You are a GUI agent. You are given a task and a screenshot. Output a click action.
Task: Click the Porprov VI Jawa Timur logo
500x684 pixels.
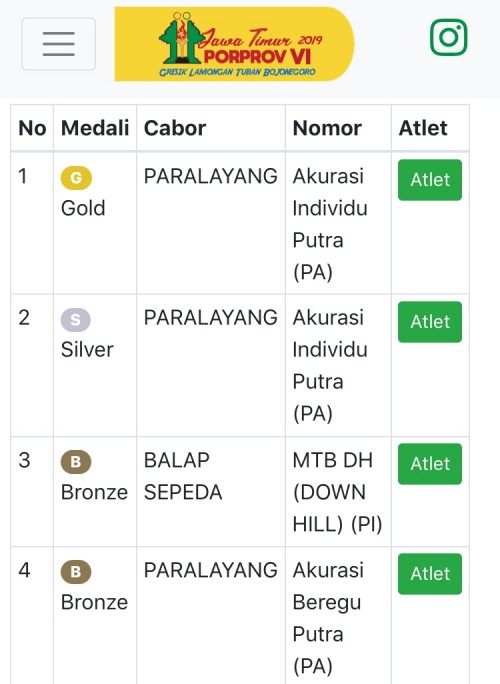coord(235,44)
